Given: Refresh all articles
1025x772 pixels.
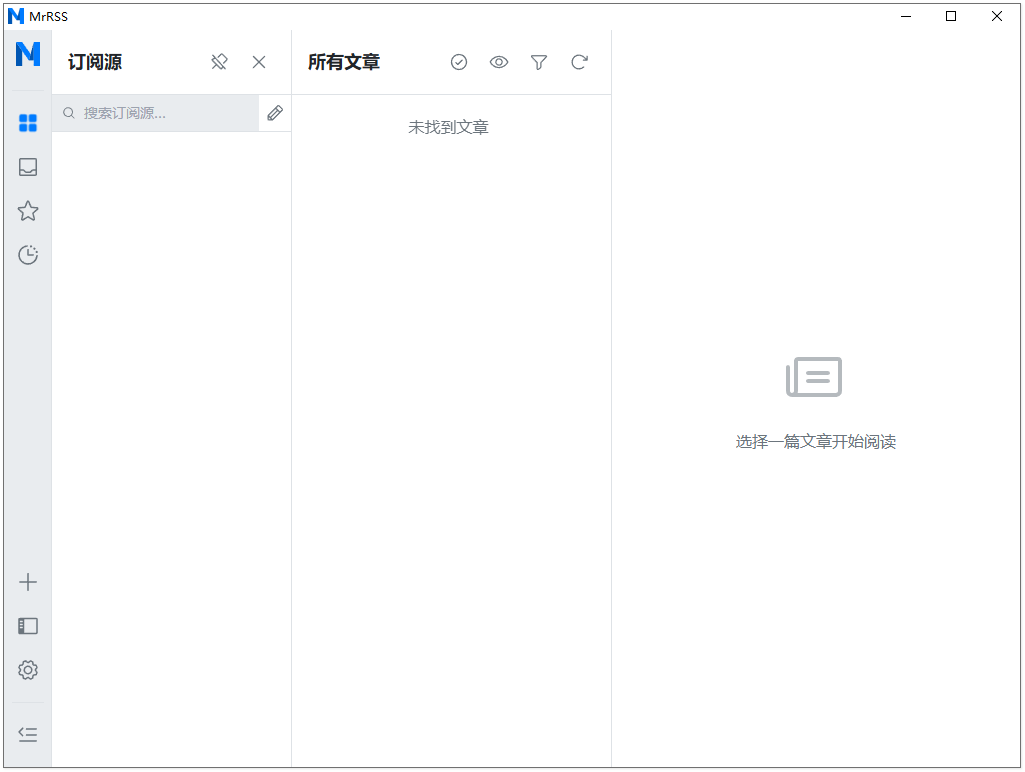Looking at the screenshot, I should click(579, 61).
